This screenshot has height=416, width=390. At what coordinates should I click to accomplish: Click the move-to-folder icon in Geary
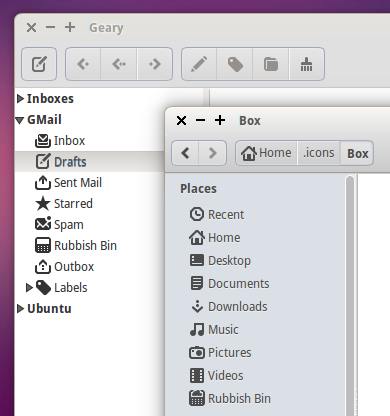coord(271,64)
